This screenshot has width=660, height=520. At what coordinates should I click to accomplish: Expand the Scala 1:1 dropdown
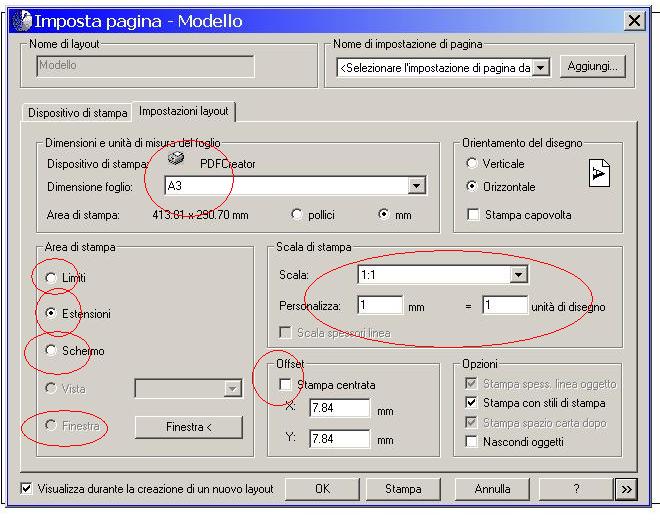pyautogui.click(x=518, y=275)
